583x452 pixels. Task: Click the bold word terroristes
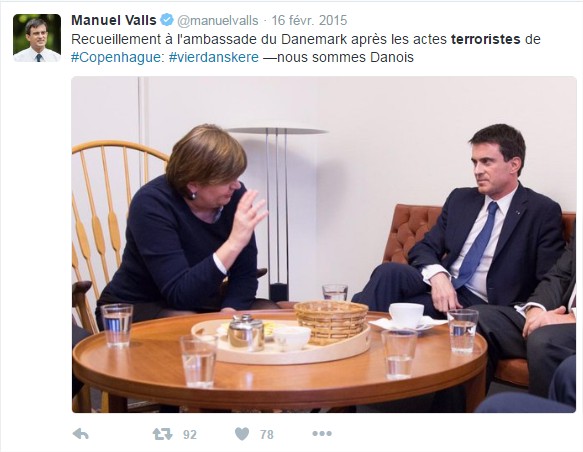coord(486,39)
